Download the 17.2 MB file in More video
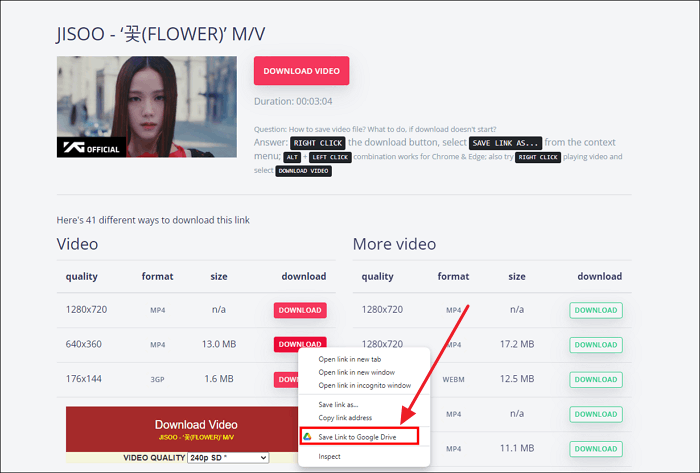 [596, 344]
